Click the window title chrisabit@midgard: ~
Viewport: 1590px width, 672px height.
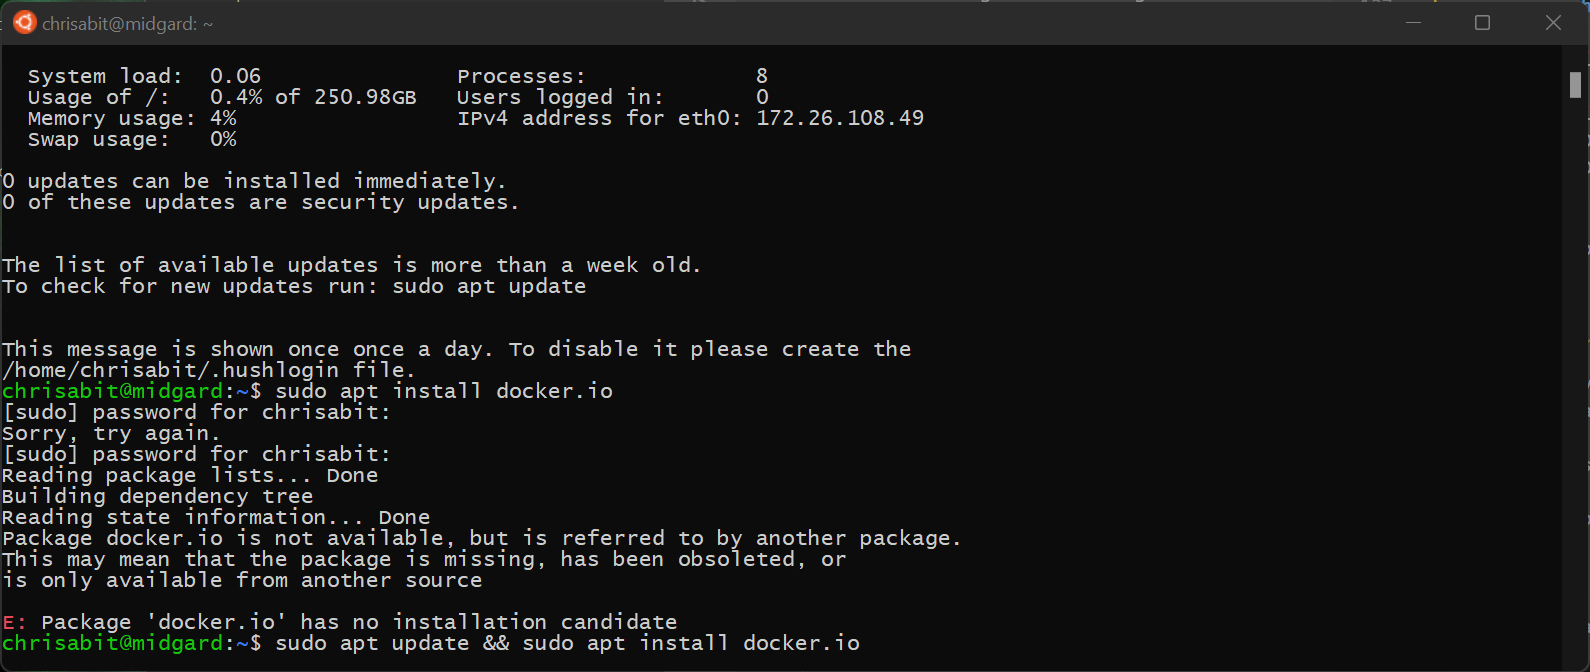(x=128, y=23)
